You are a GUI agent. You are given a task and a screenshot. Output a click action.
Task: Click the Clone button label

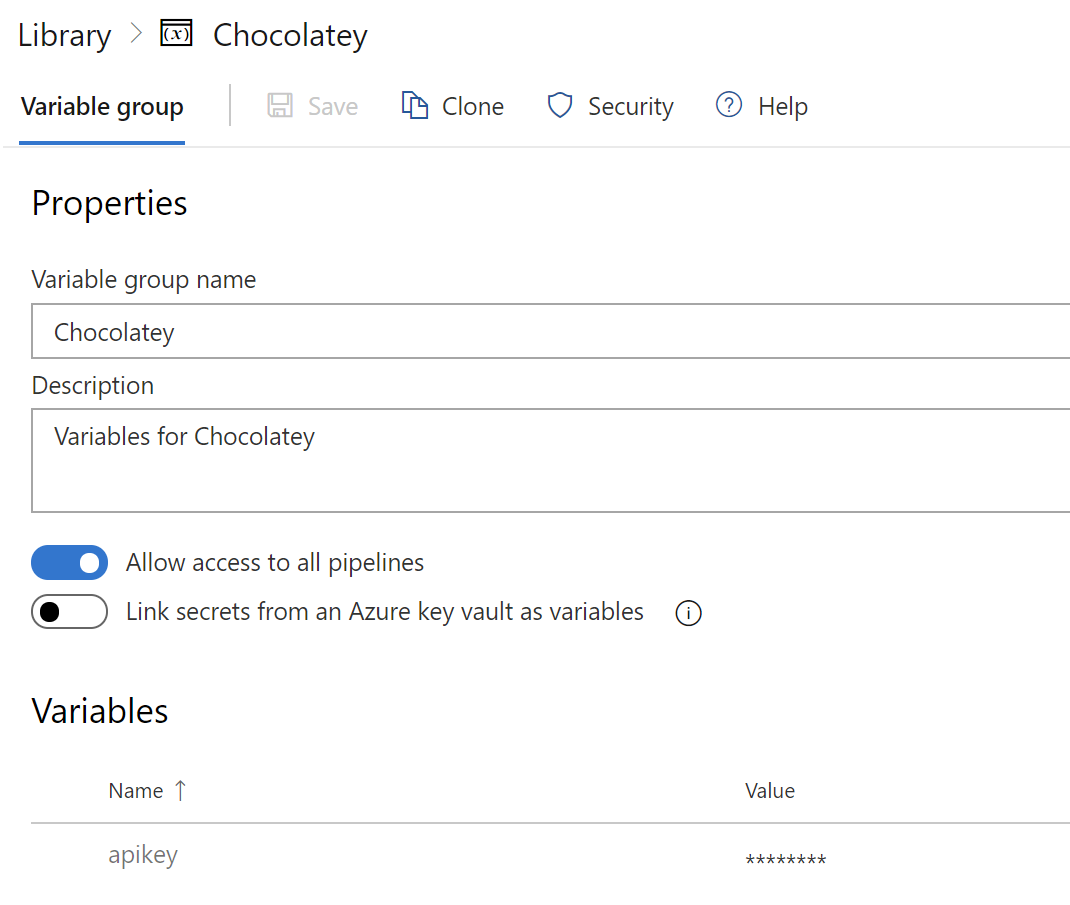(x=473, y=107)
